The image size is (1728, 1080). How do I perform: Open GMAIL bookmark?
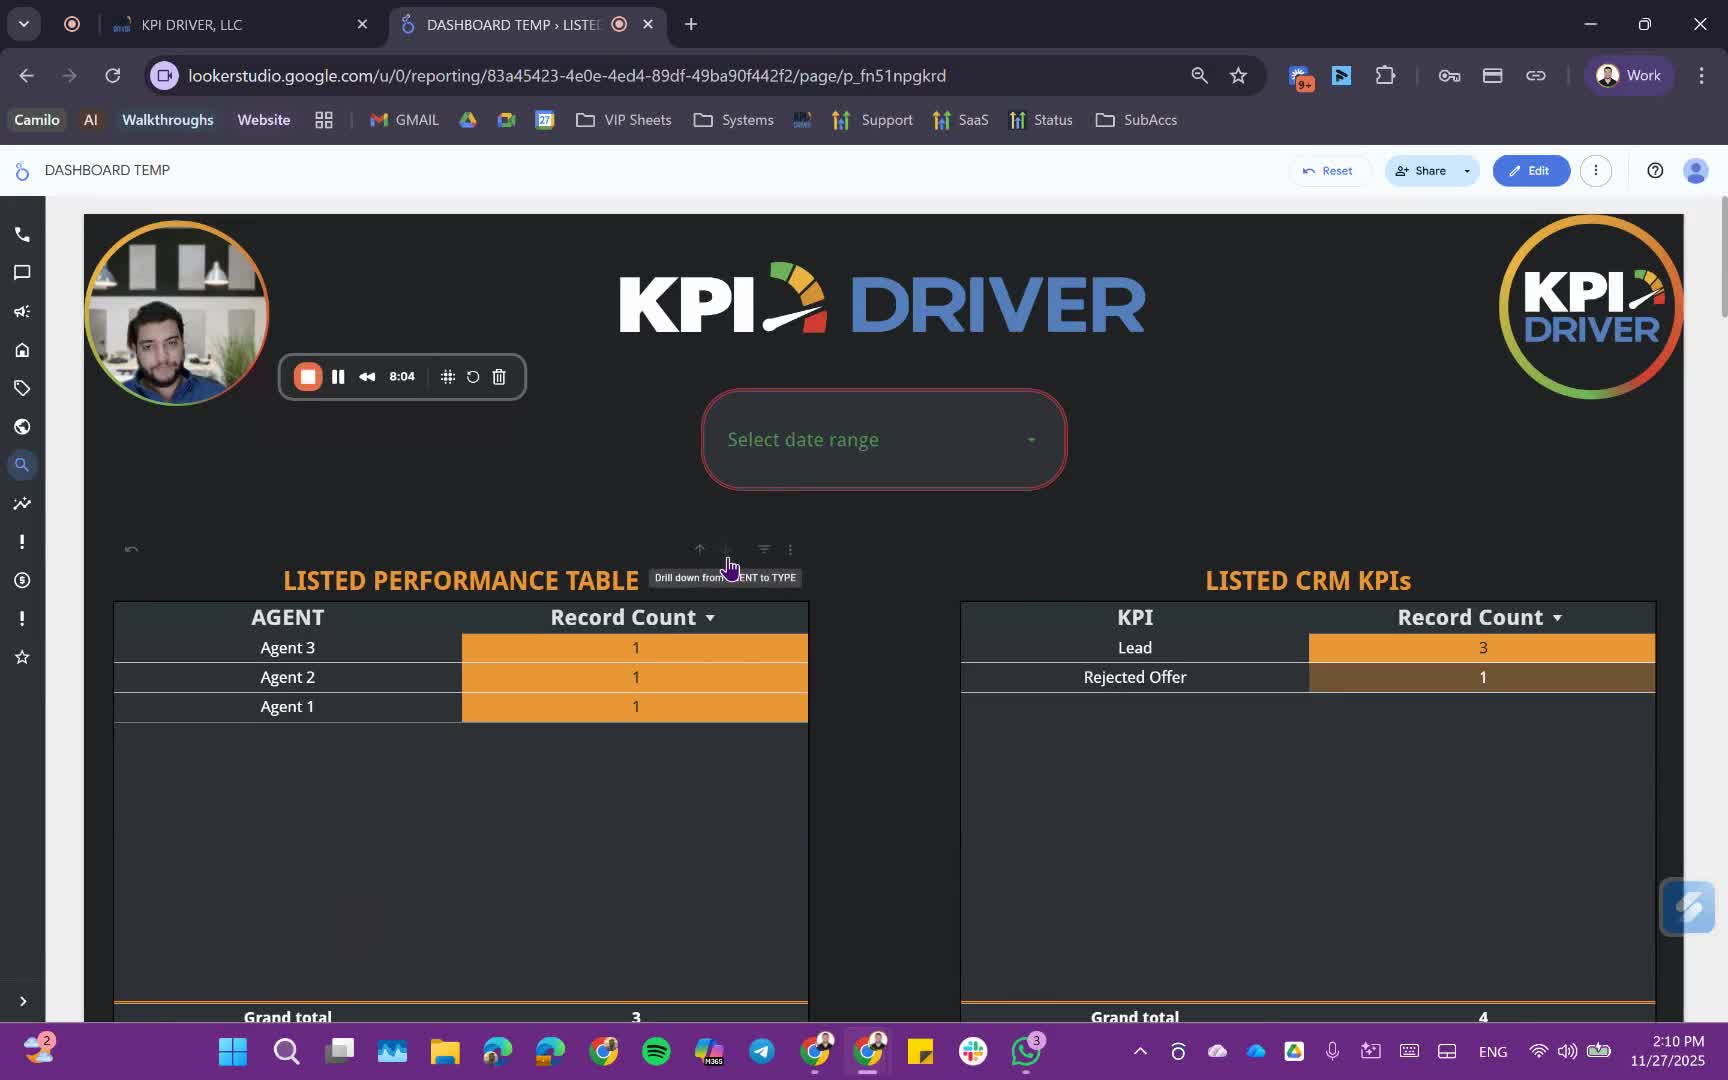(404, 120)
